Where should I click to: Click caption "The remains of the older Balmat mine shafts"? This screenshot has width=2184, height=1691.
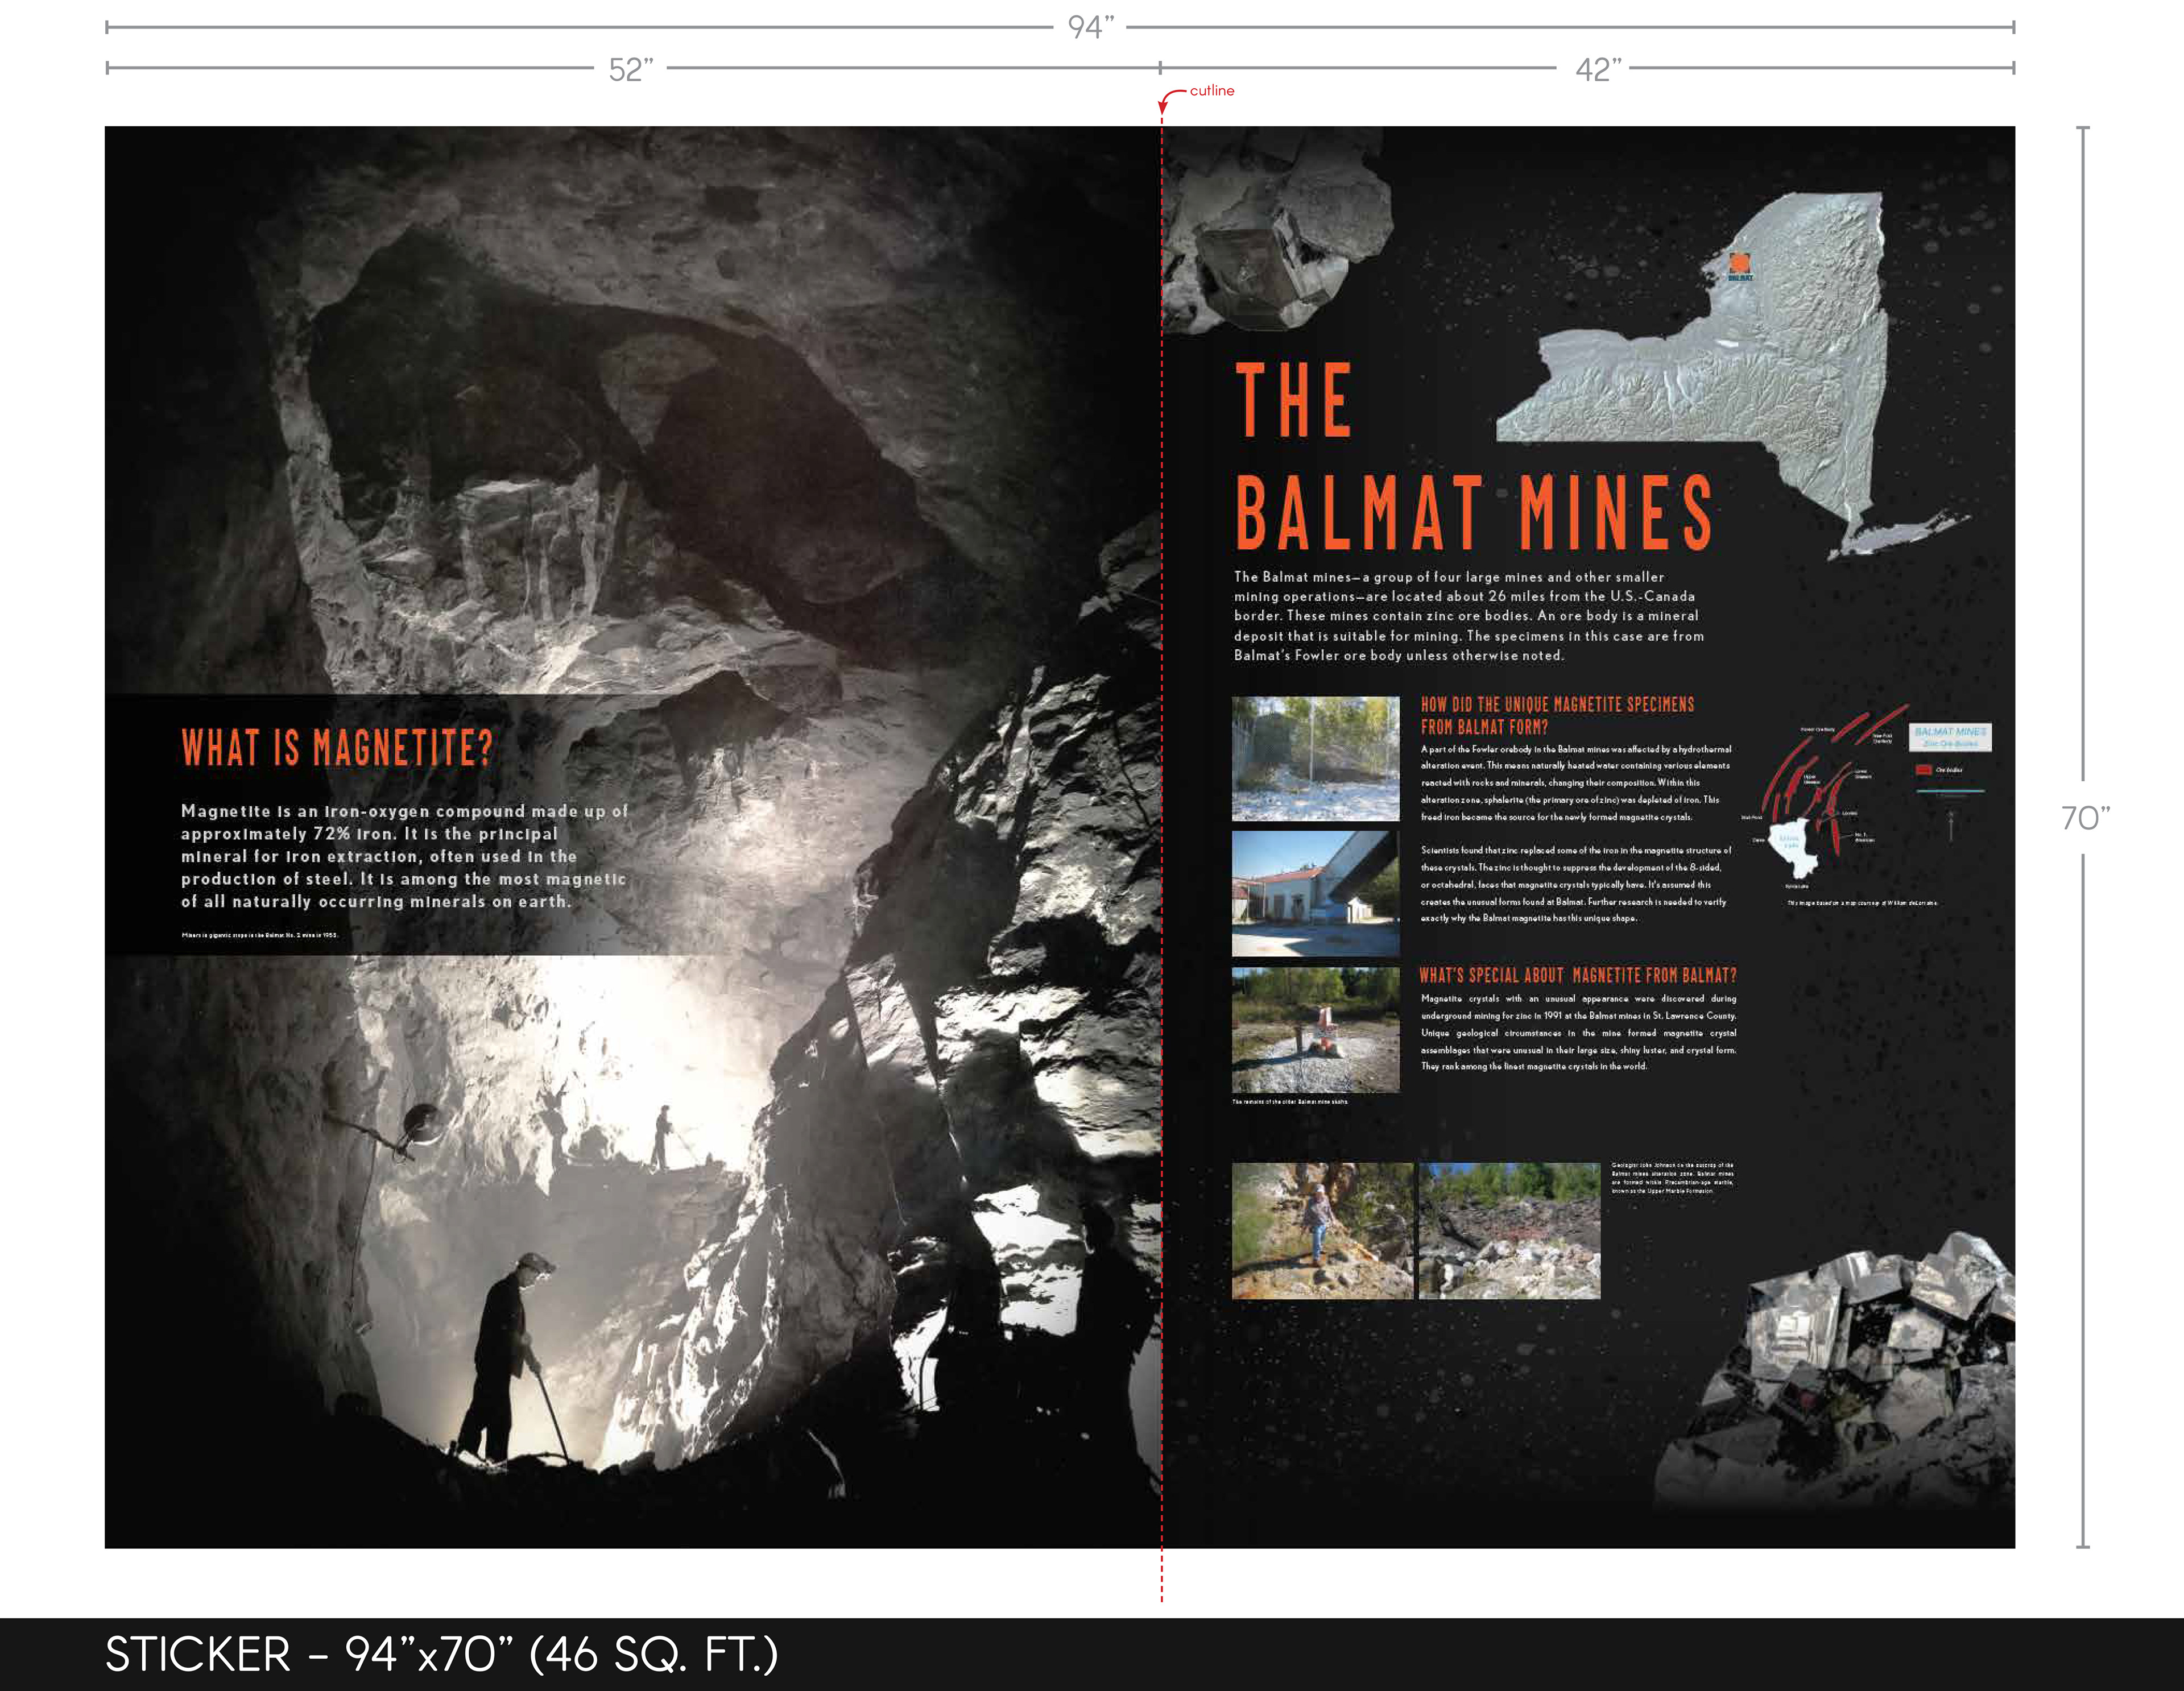tap(1290, 1102)
